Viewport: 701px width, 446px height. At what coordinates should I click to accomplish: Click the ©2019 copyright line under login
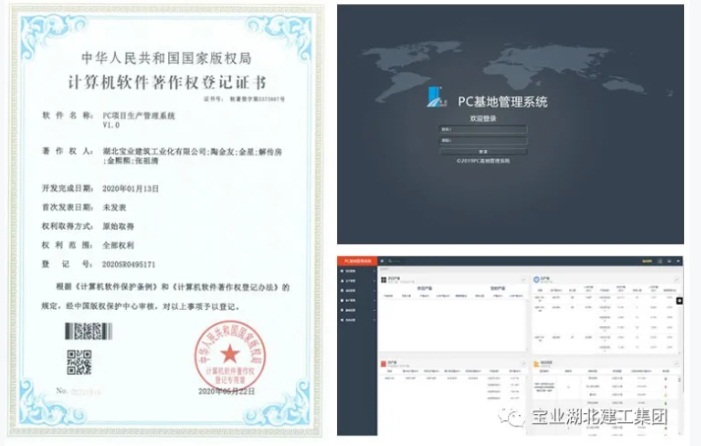pyautogui.click(x=483, y=160)
